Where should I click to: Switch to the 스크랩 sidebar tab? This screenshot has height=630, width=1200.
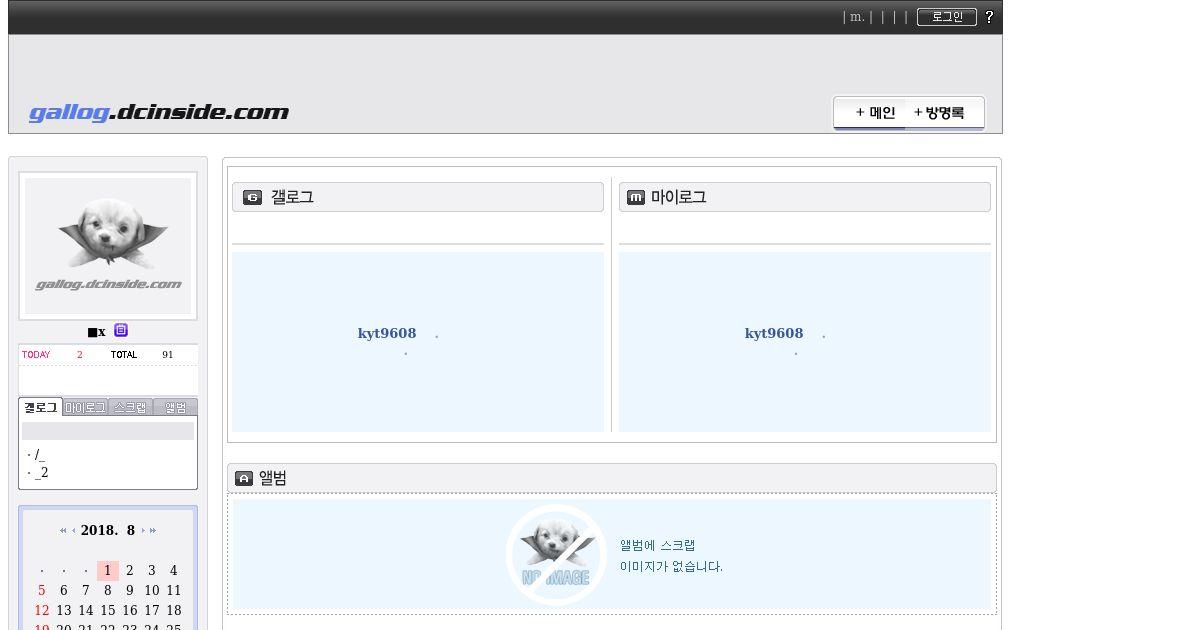pyautogui.click(x=130, y=408)
